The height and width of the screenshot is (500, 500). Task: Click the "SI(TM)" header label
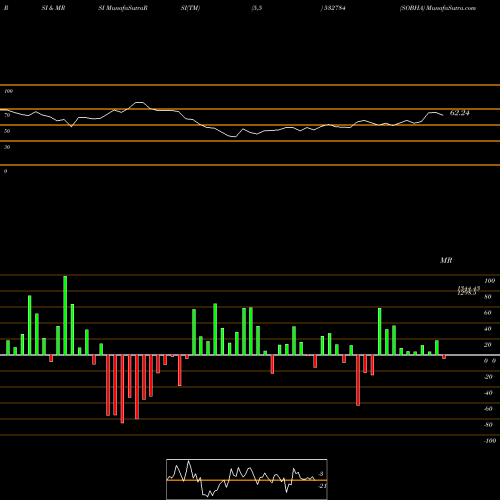click(190, 8)
